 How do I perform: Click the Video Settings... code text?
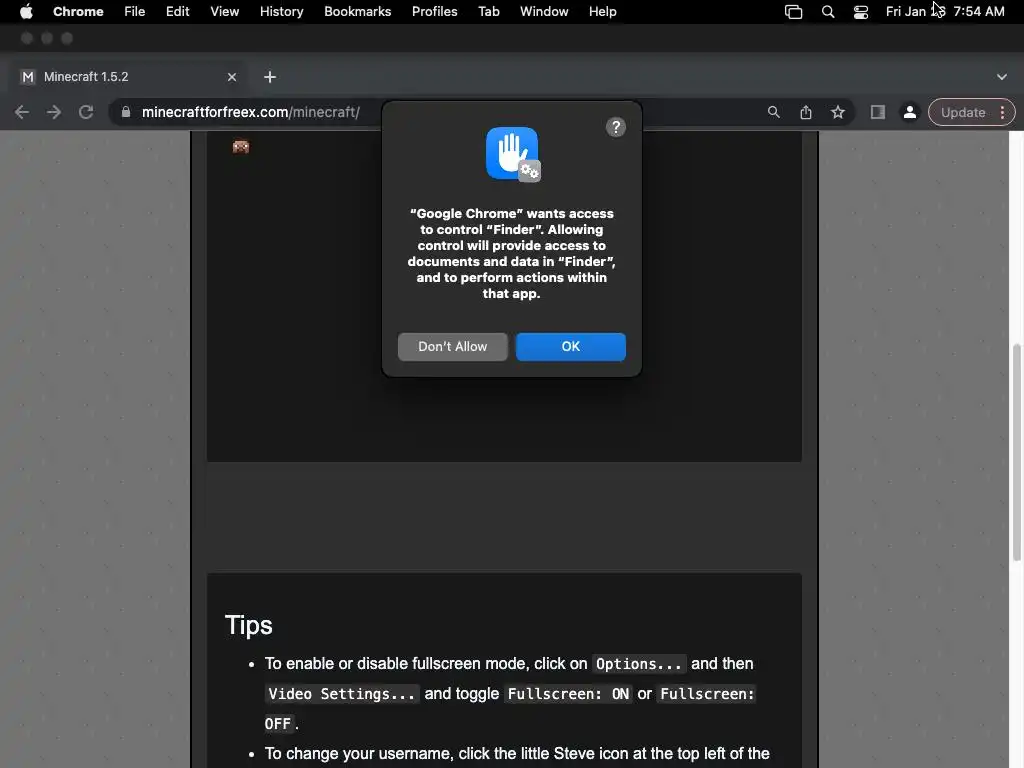tap(342, 694)
